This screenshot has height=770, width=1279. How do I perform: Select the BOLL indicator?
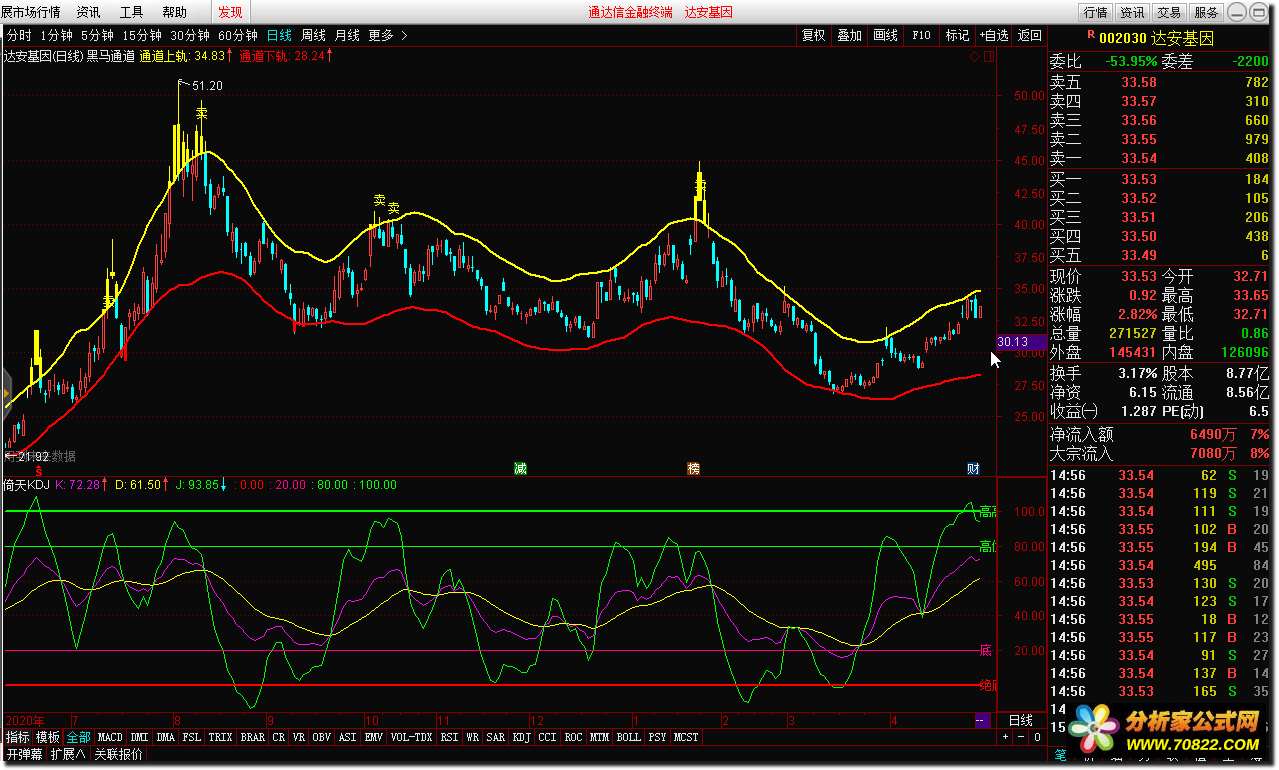click(x=628, y=737)
